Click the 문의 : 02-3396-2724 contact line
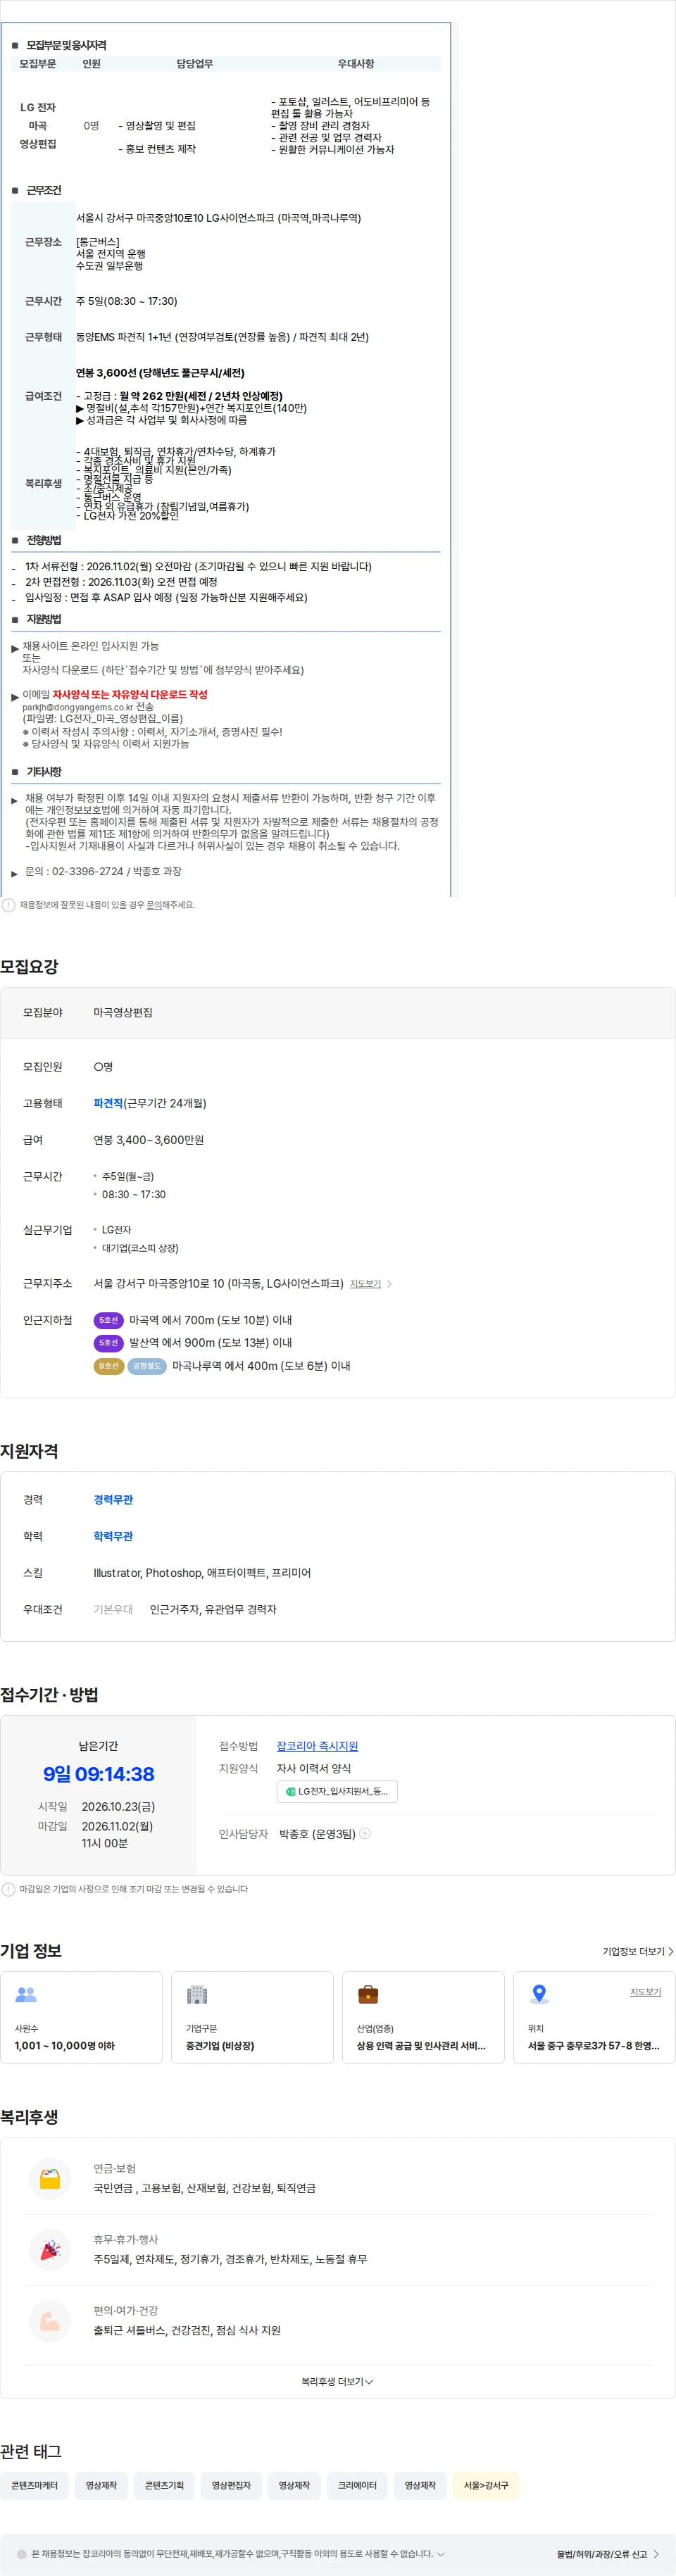 coord(103,872)
